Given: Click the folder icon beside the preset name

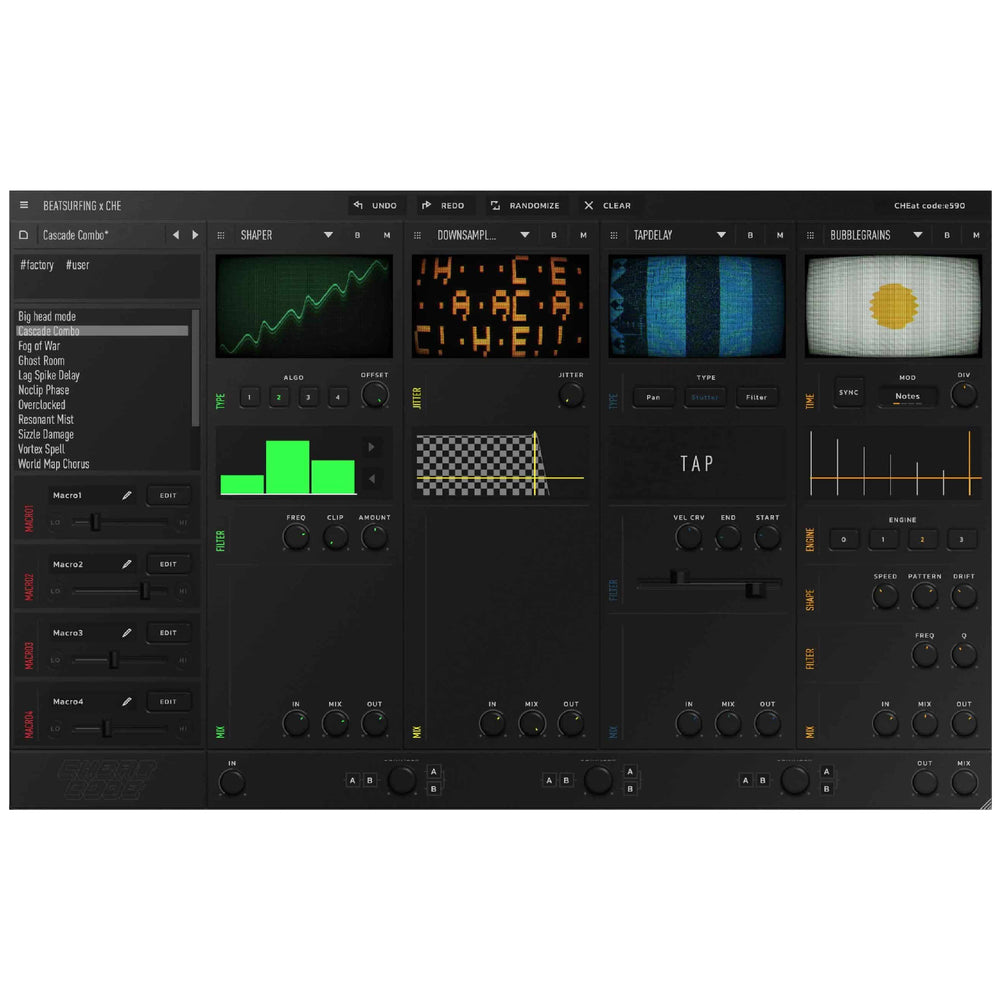Looking at the screenshot, I should tap(23, 235).
